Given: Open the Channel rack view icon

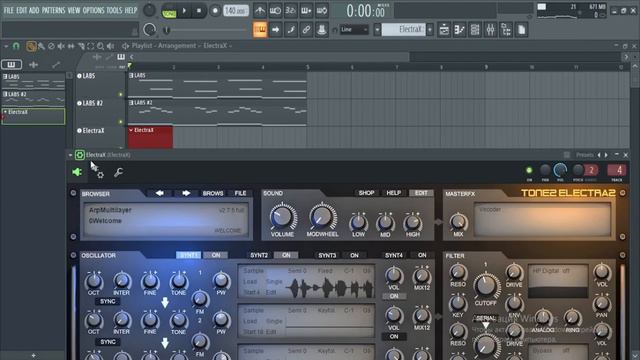Looking at the screenshot, I should pos(475,30).
